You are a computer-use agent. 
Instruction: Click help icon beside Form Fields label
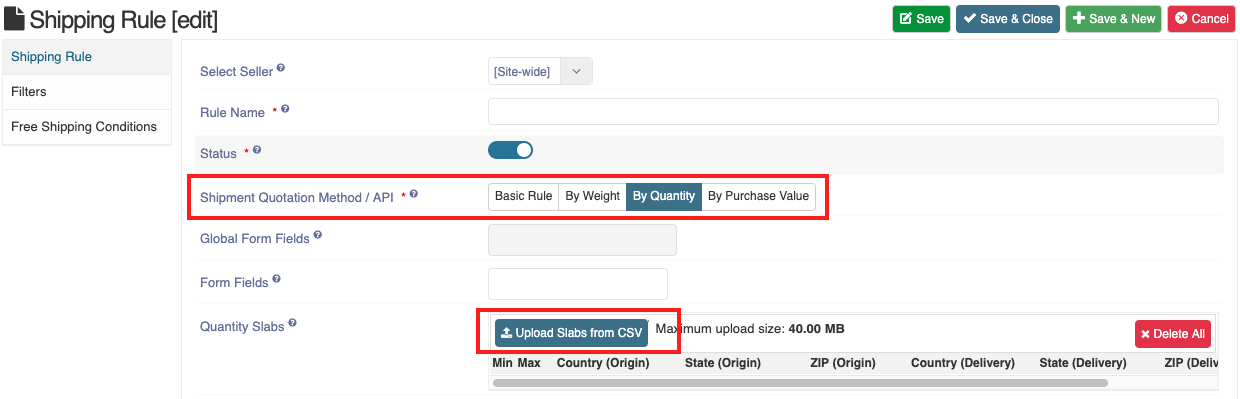(x=277, y=280)
